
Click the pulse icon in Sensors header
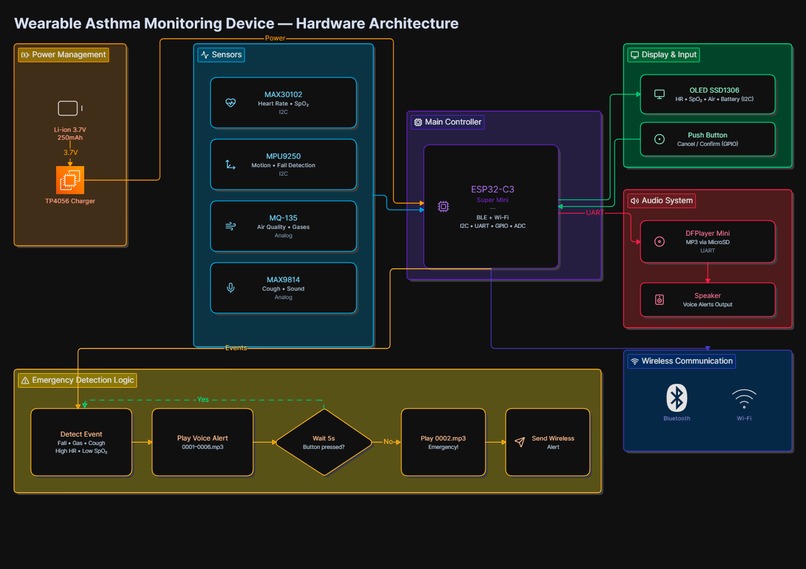(x=205, y=54)
